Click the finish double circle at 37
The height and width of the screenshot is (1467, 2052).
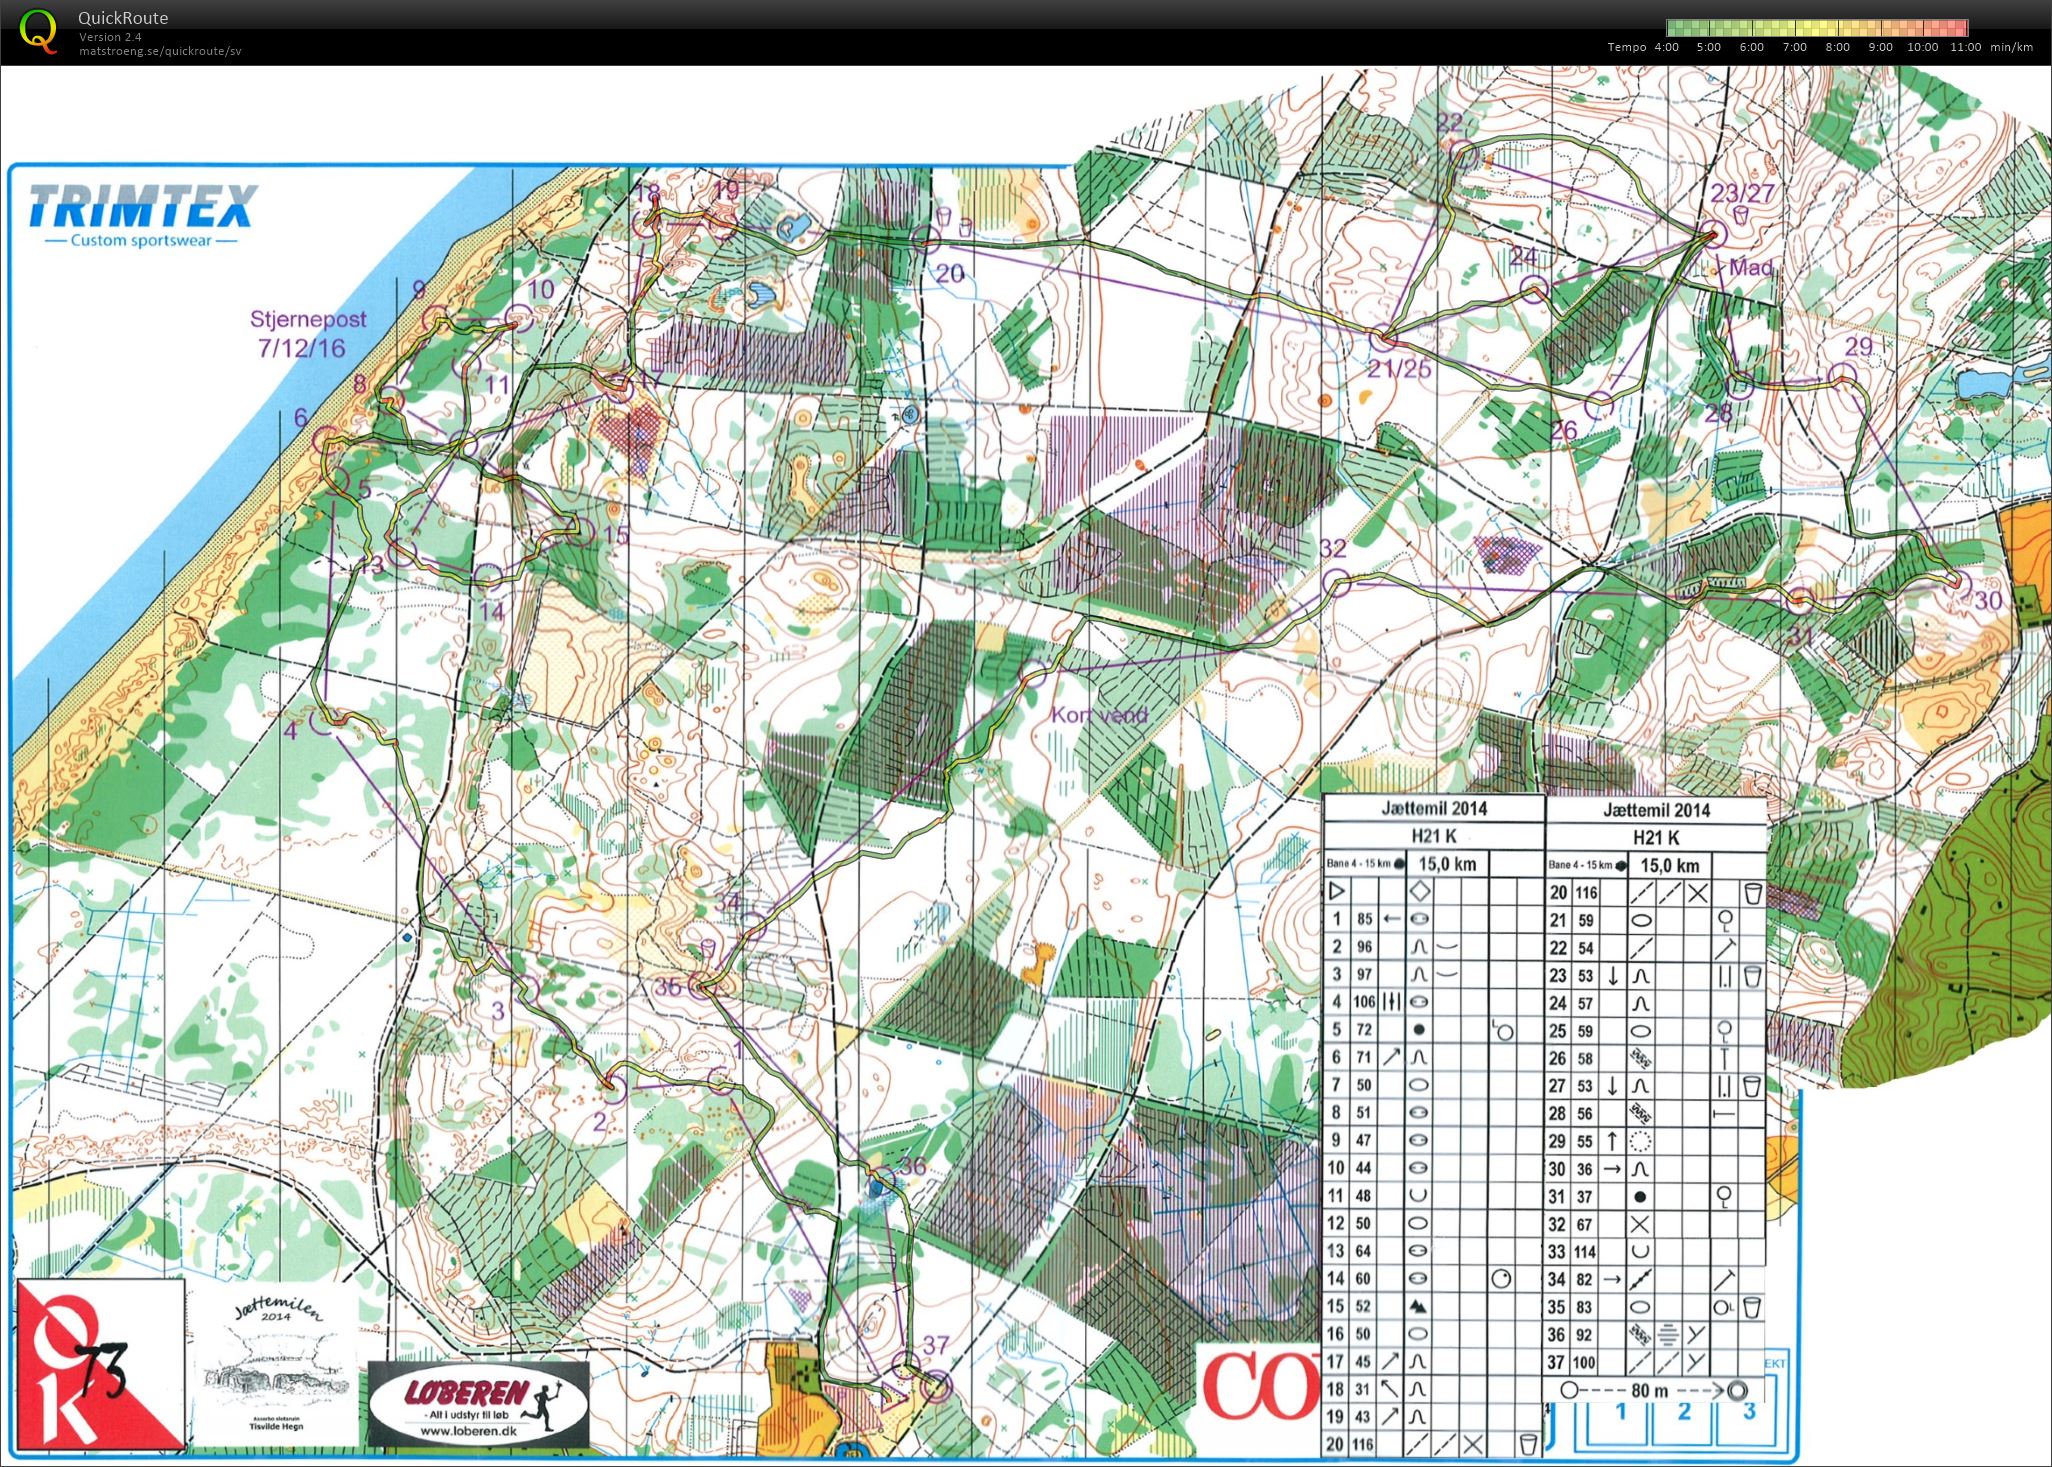(936, 1386)
